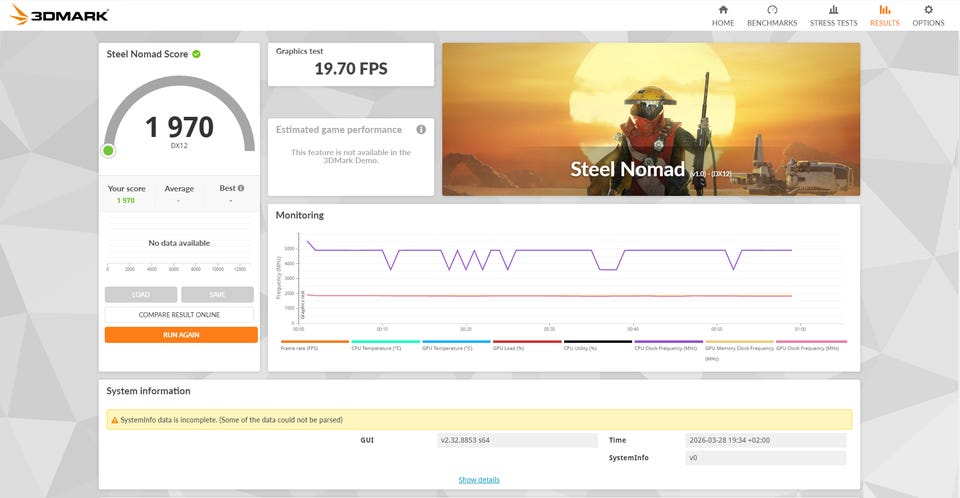This screenshot has height=498, width=960.
Task: Toggle GPU Temperature legend swatch
Action: [x=456, y=342]
